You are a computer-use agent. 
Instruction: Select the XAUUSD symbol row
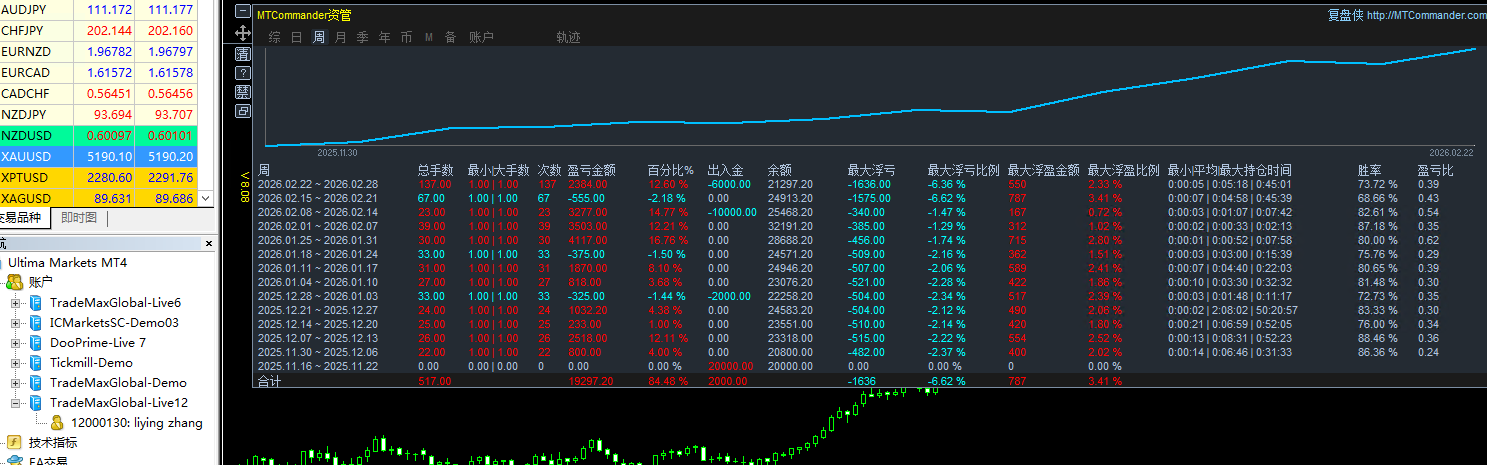pos(100,156)
